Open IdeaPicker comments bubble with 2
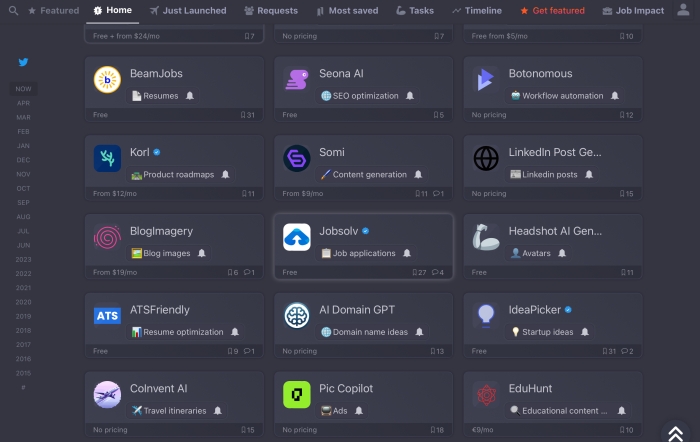The height and width of the screenshot is (442, 700). [x=627, y=351]
